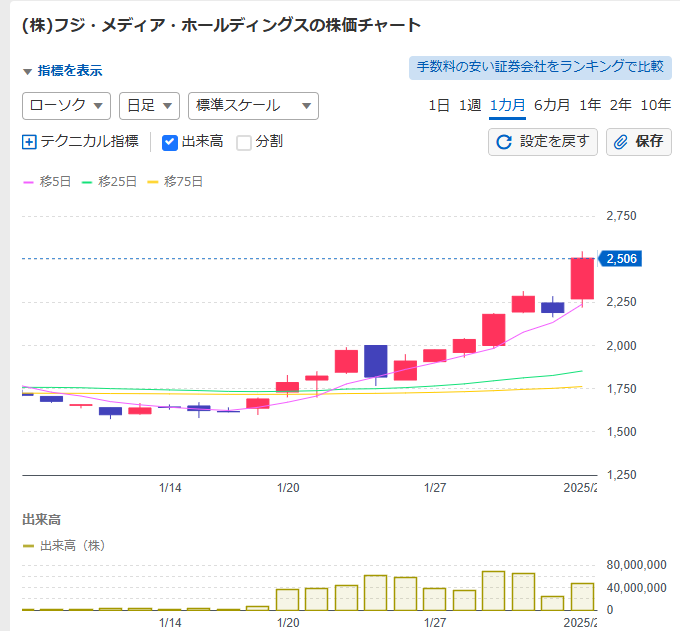Open the ローソク chart type dropdown
The image size is (680, 631).
pyautogui.click(x=66, y=106)
